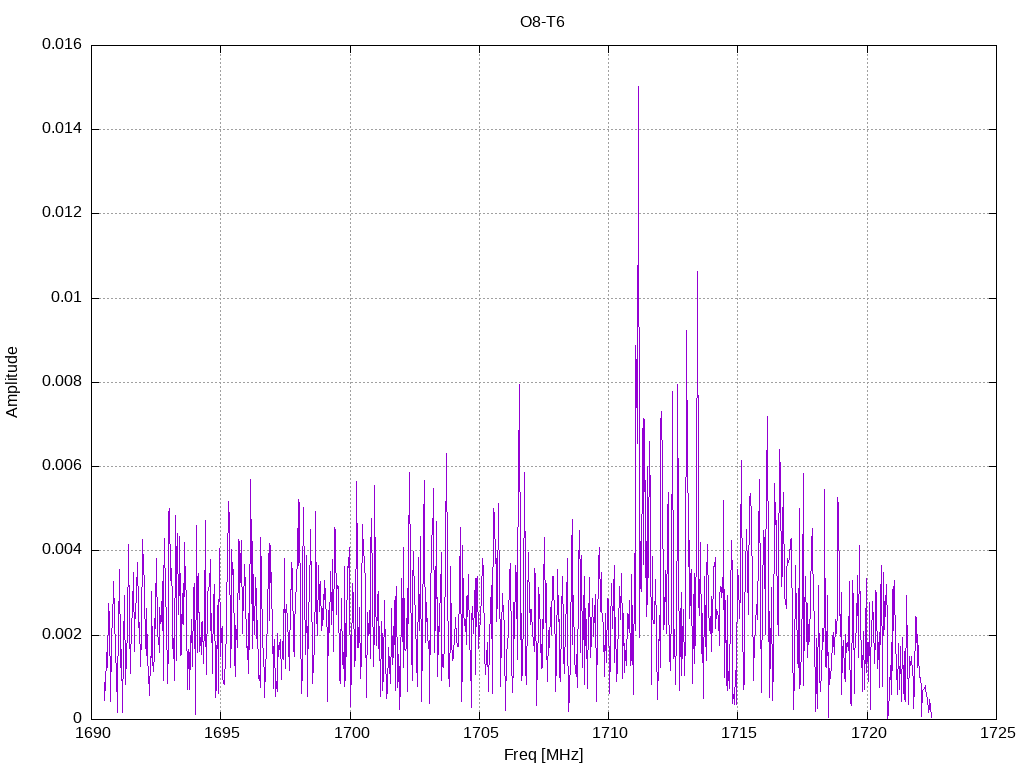Click the 0.014 y-axis tick label

[62, 129]
